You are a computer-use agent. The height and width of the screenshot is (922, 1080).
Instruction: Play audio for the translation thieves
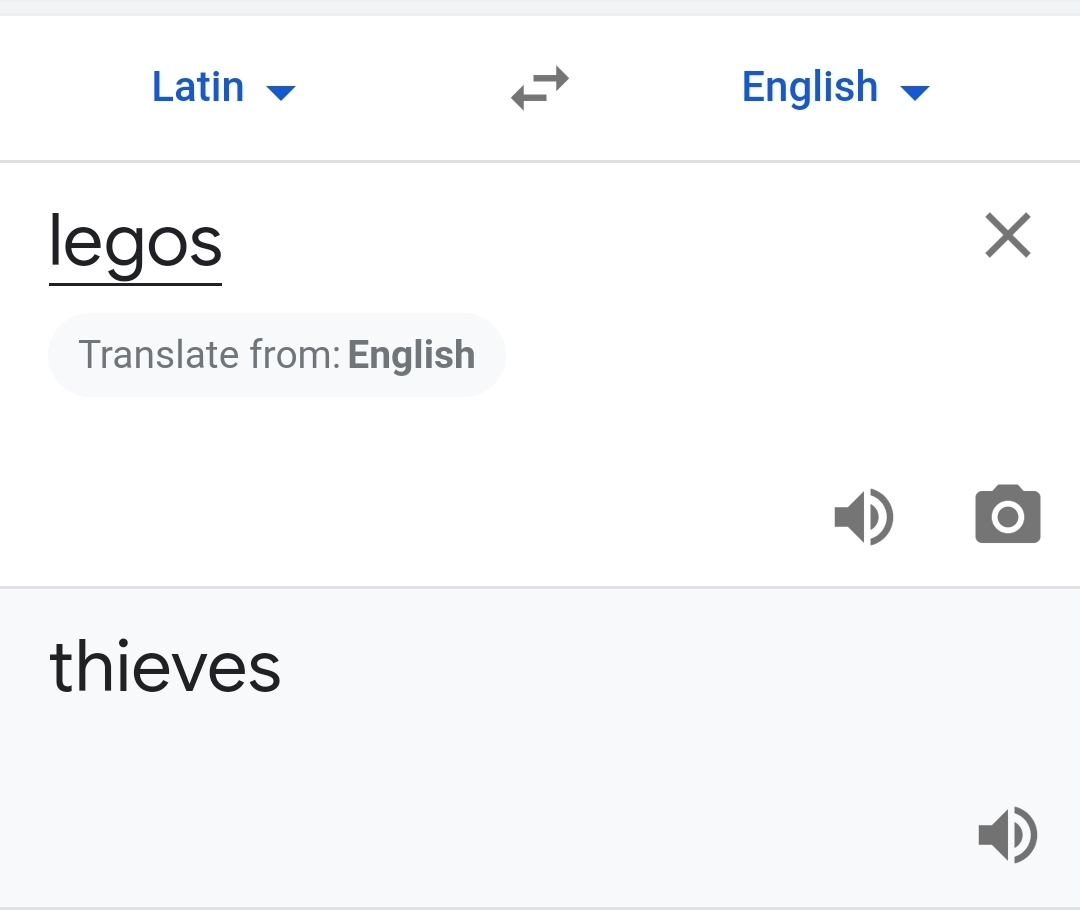[x=1008, y=835]
